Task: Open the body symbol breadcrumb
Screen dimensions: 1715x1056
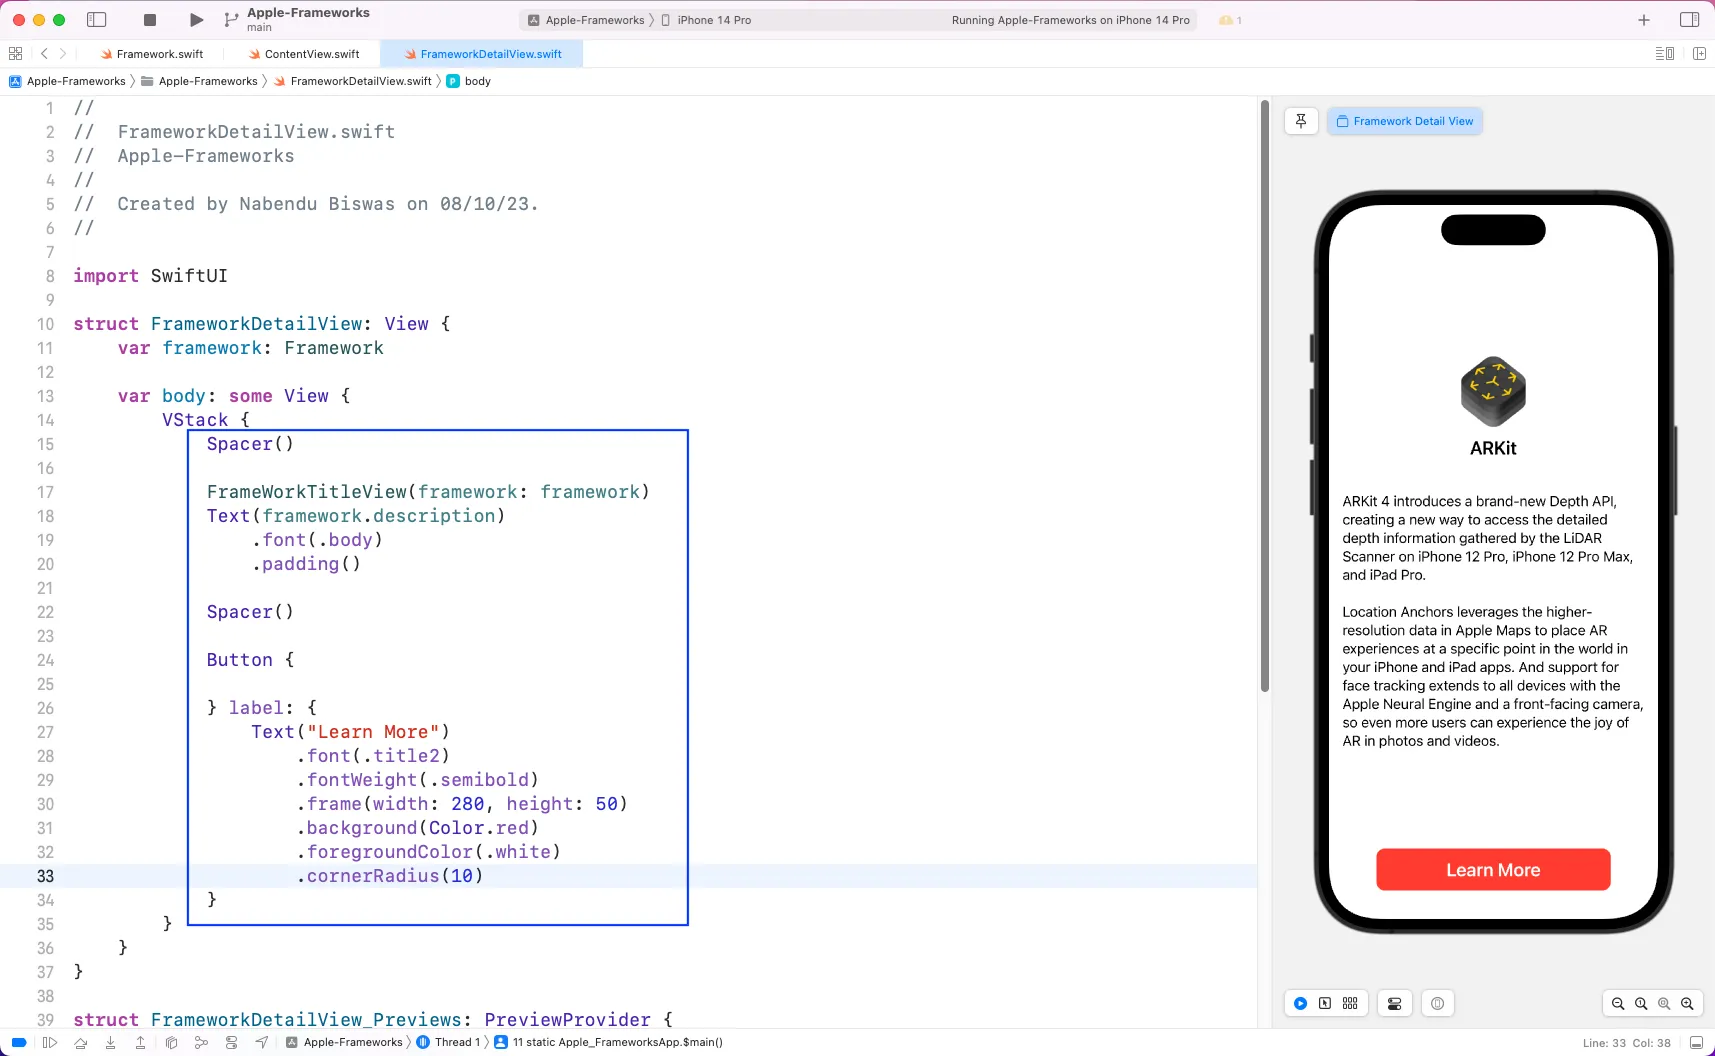Action: pos(468,81)
